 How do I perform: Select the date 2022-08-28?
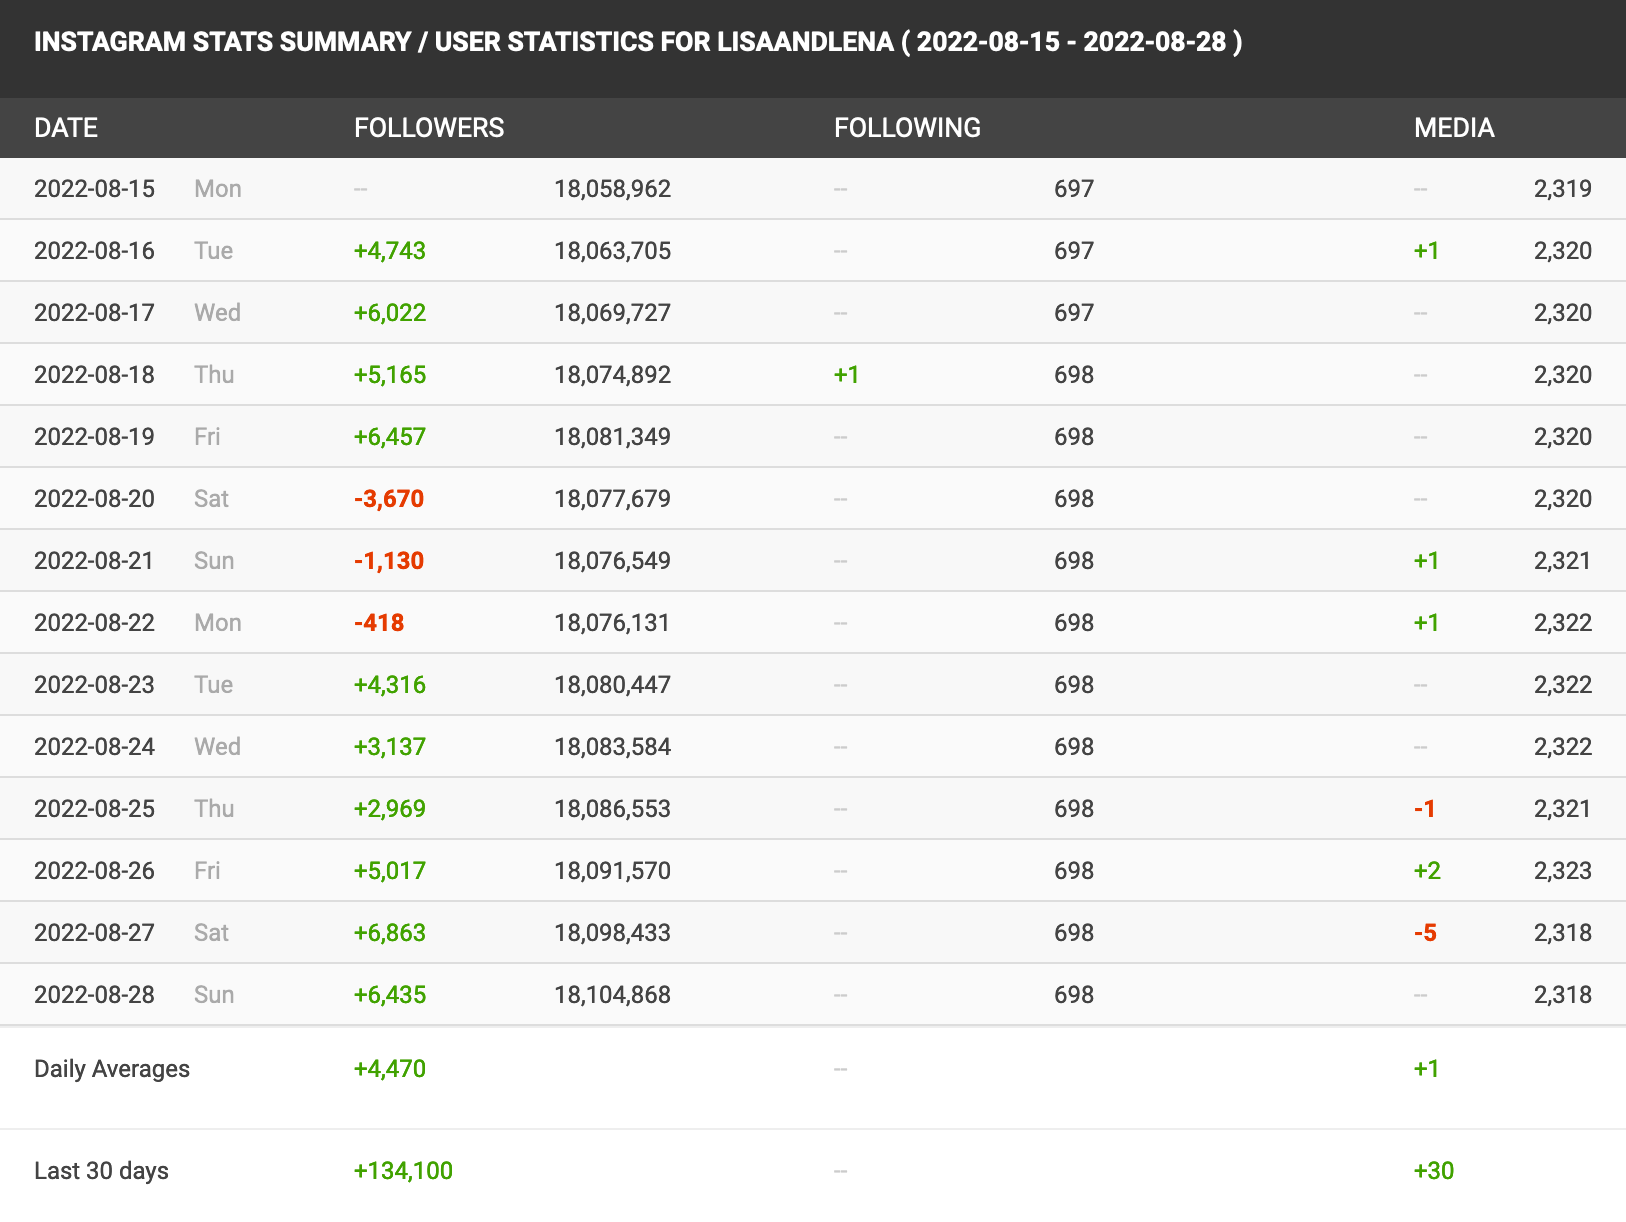pos(94,995)
